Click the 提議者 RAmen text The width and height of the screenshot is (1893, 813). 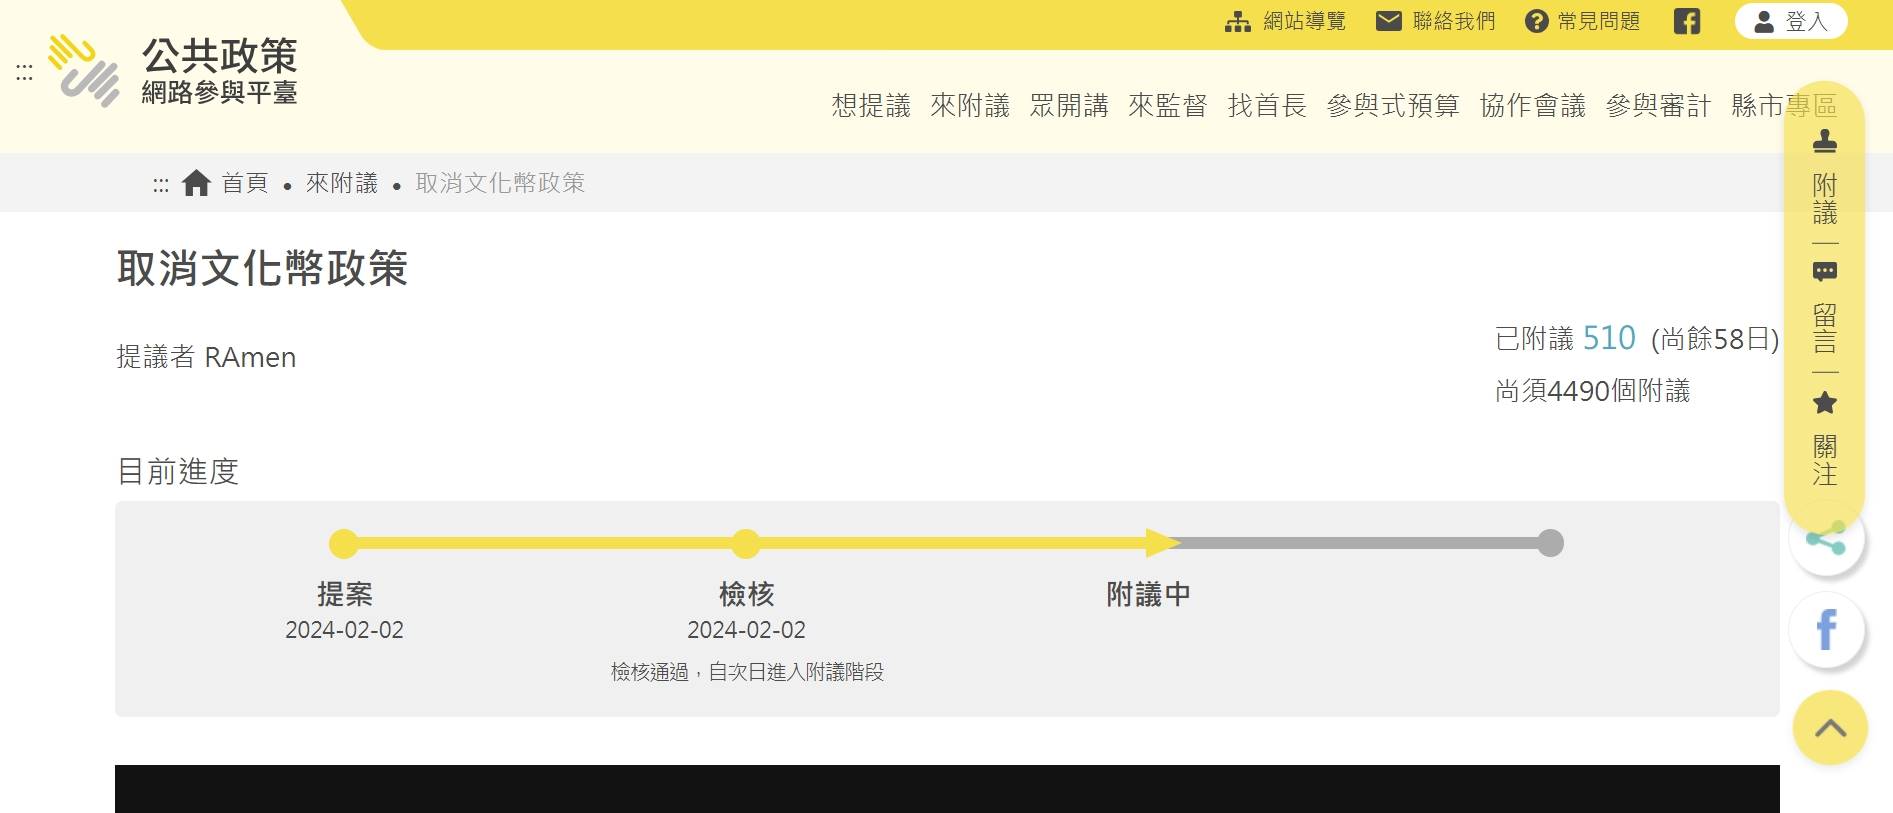click(x=206, y=357)
